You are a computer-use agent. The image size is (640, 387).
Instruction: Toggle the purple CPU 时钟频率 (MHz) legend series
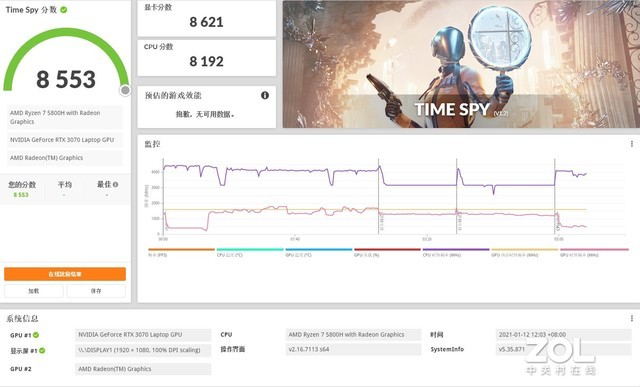point(456,252)
